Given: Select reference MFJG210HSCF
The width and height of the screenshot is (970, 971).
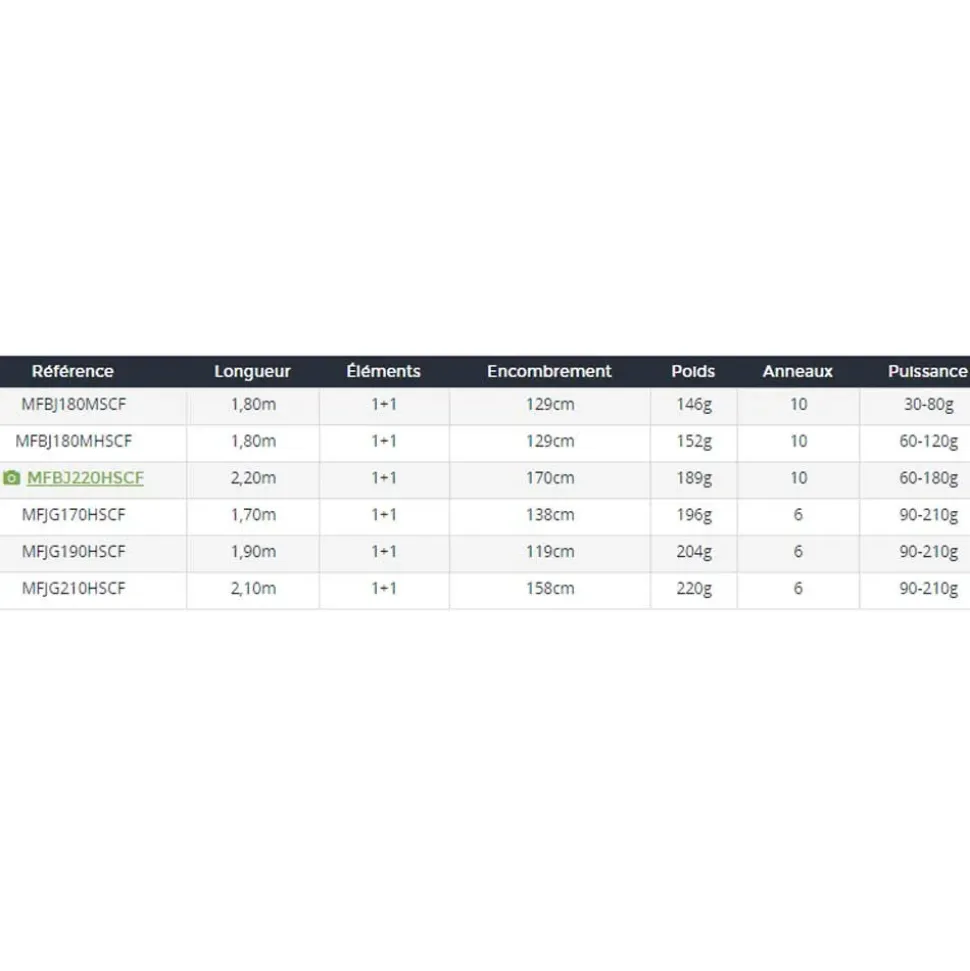Looking at the screenshot, I should point(74,588).
